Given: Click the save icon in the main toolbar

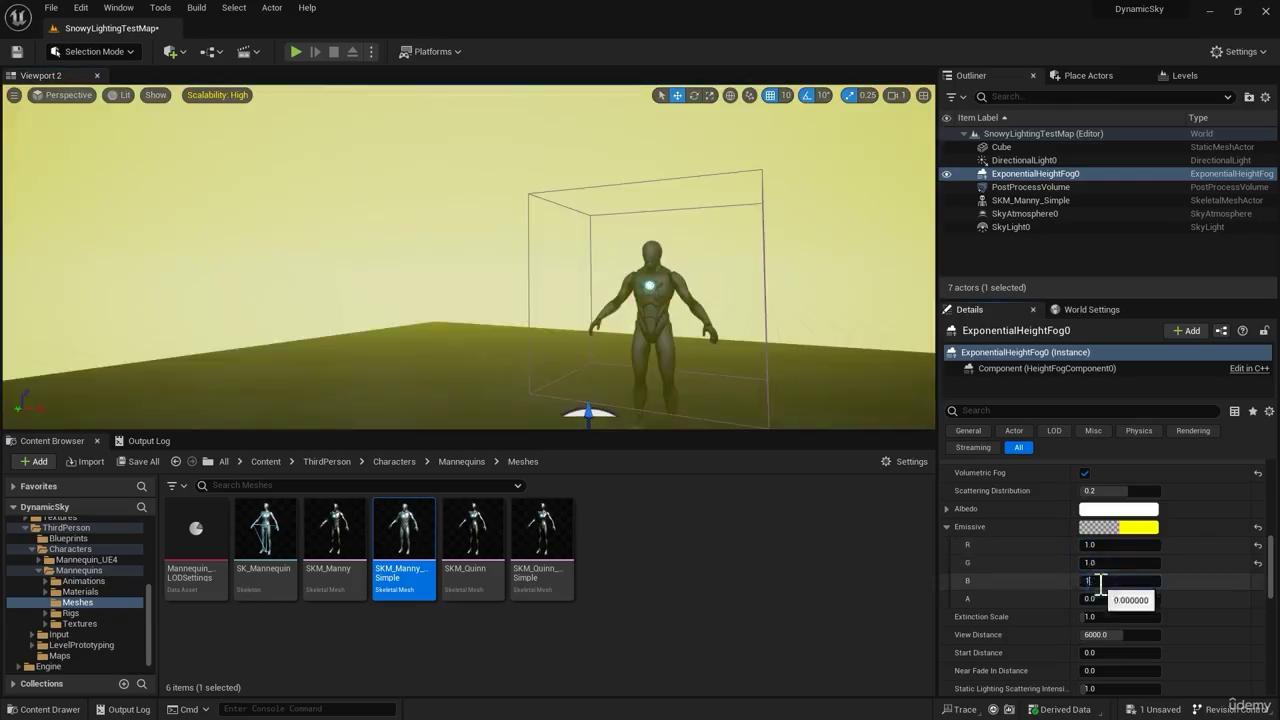Looking at the screenshot, I should coord(17,52).
